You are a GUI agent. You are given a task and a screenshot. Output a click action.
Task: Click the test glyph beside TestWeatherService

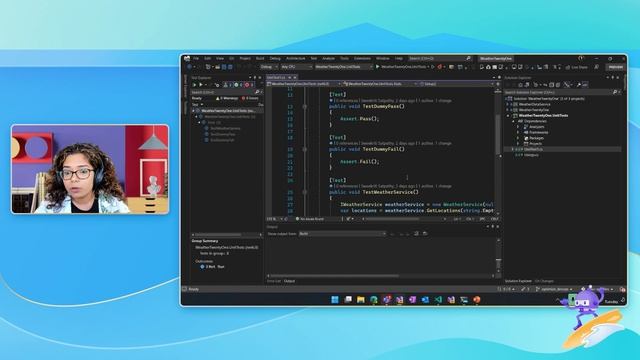click(304, 192)
